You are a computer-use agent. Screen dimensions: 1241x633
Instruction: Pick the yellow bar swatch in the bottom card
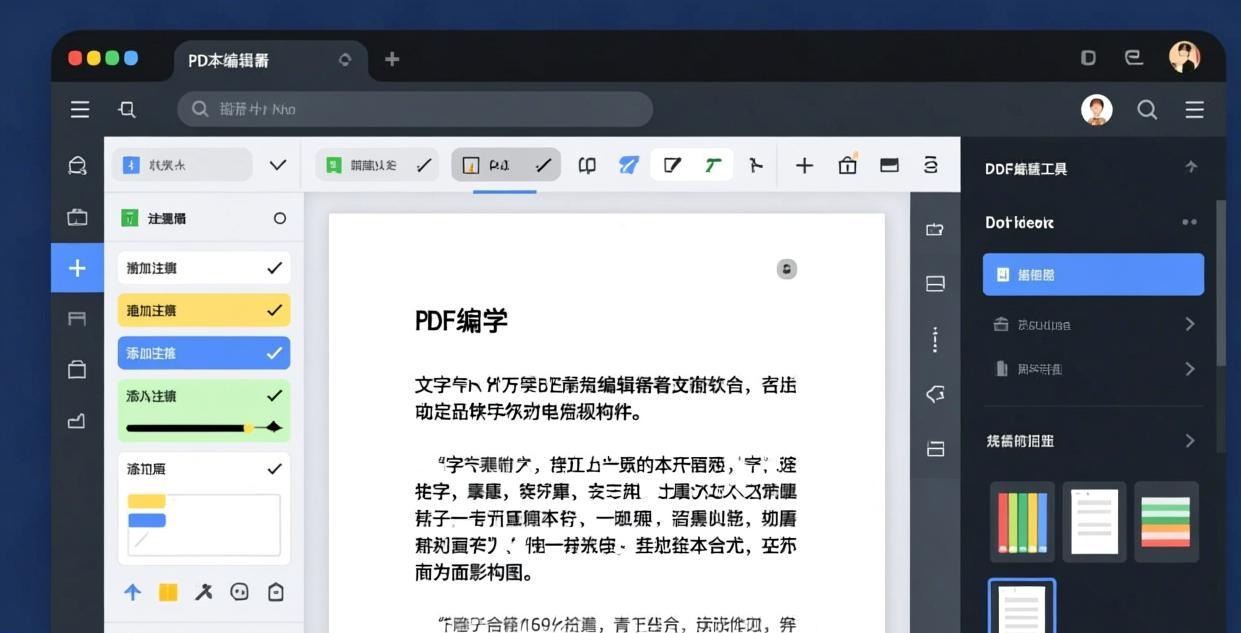(147, 501)
